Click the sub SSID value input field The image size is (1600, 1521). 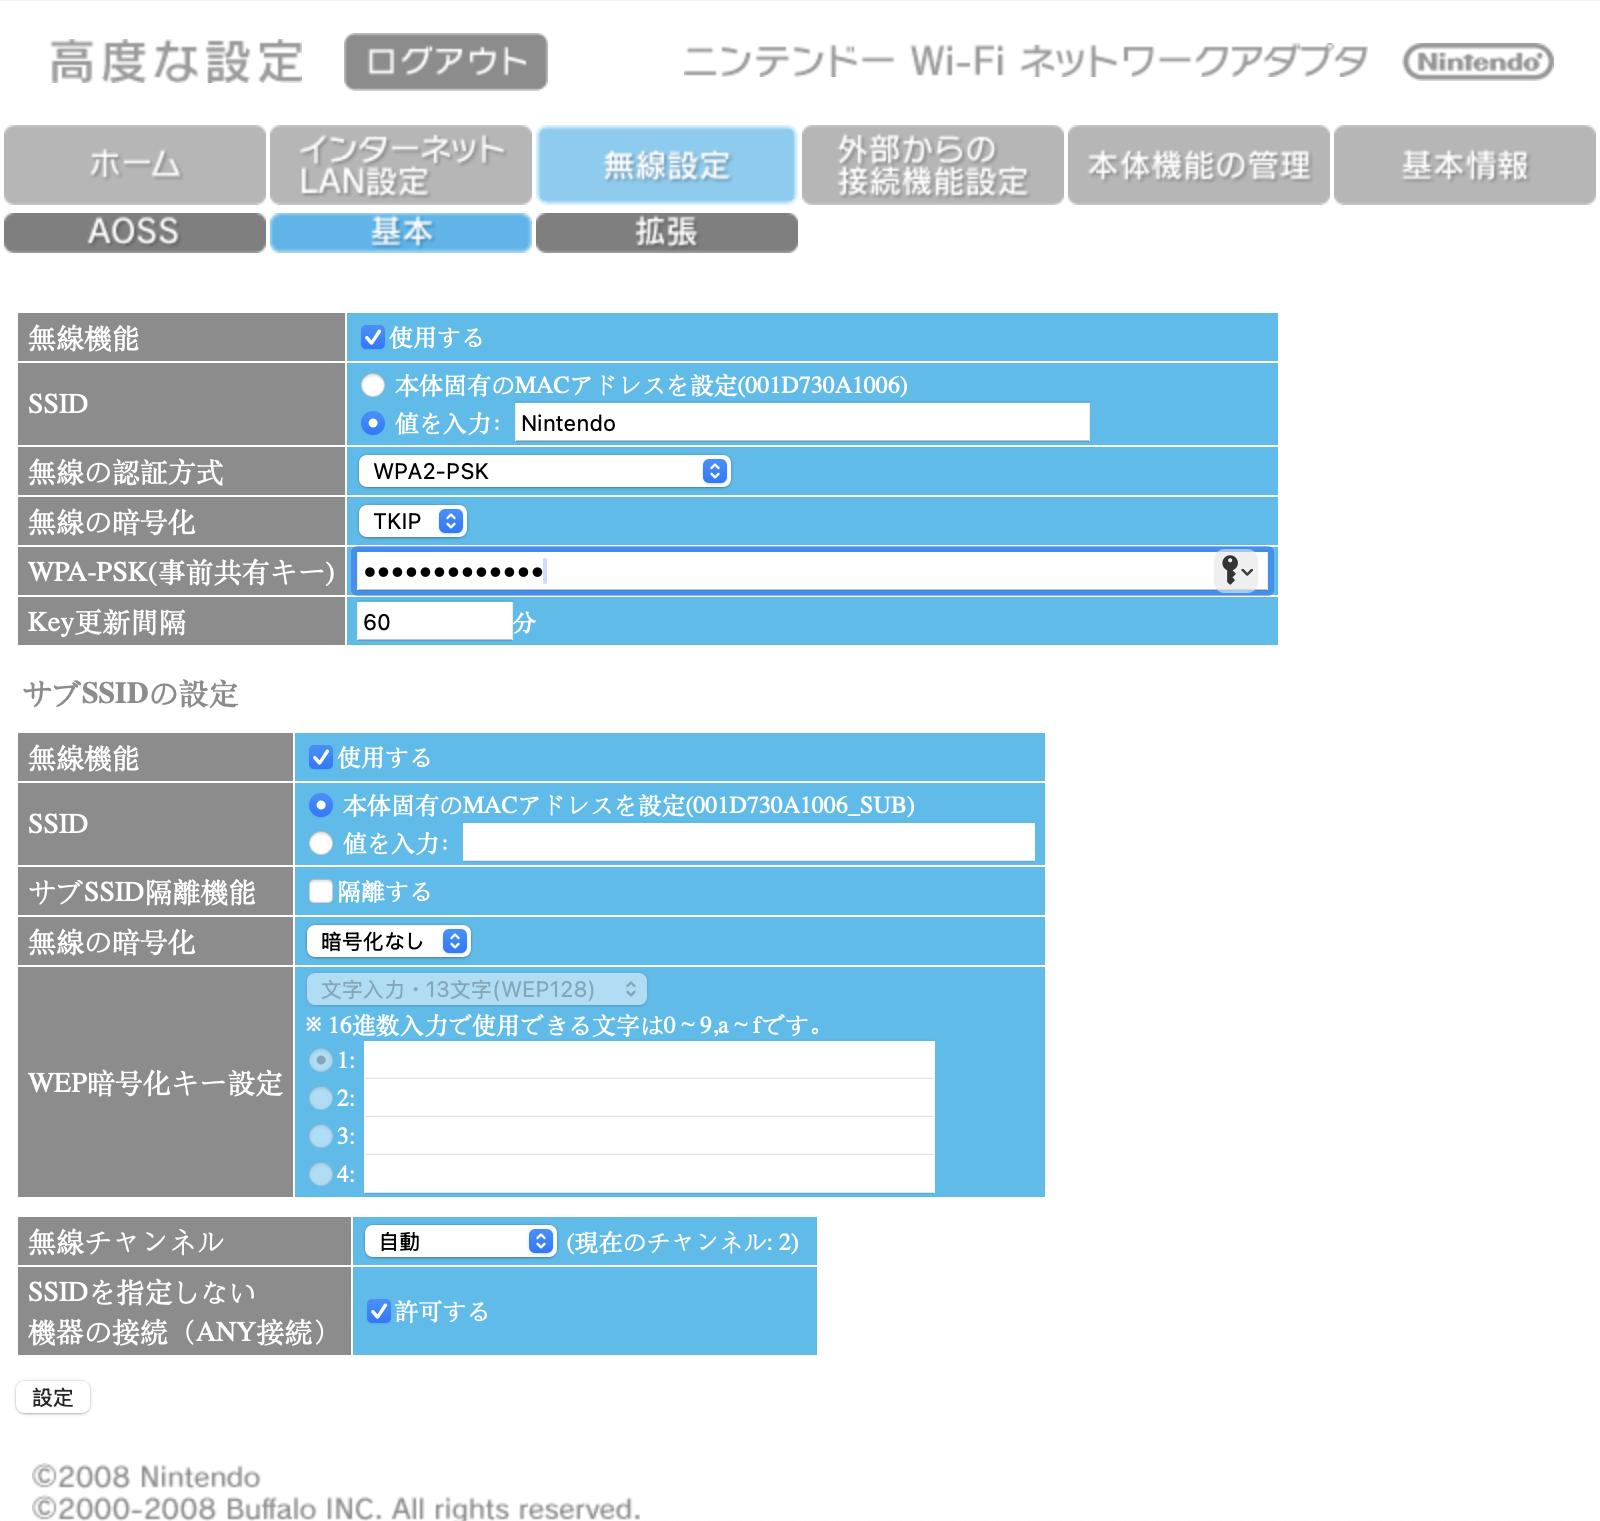click(x=749, y=842)
